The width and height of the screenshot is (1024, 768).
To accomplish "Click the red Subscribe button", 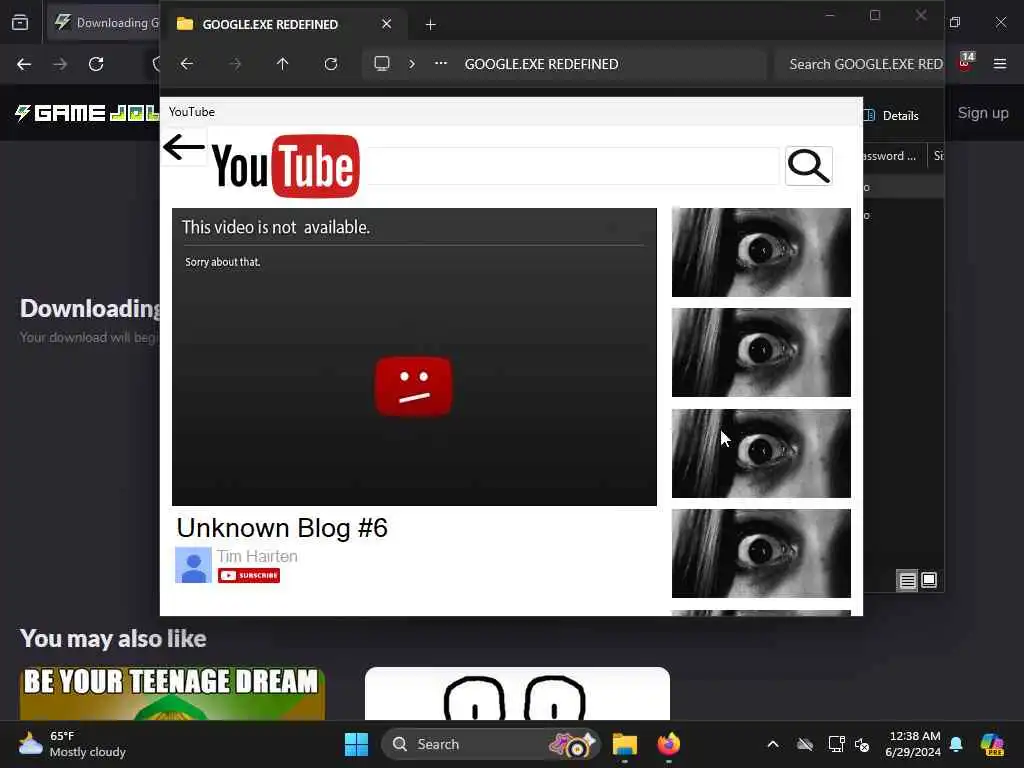I will tap(249, 575).
